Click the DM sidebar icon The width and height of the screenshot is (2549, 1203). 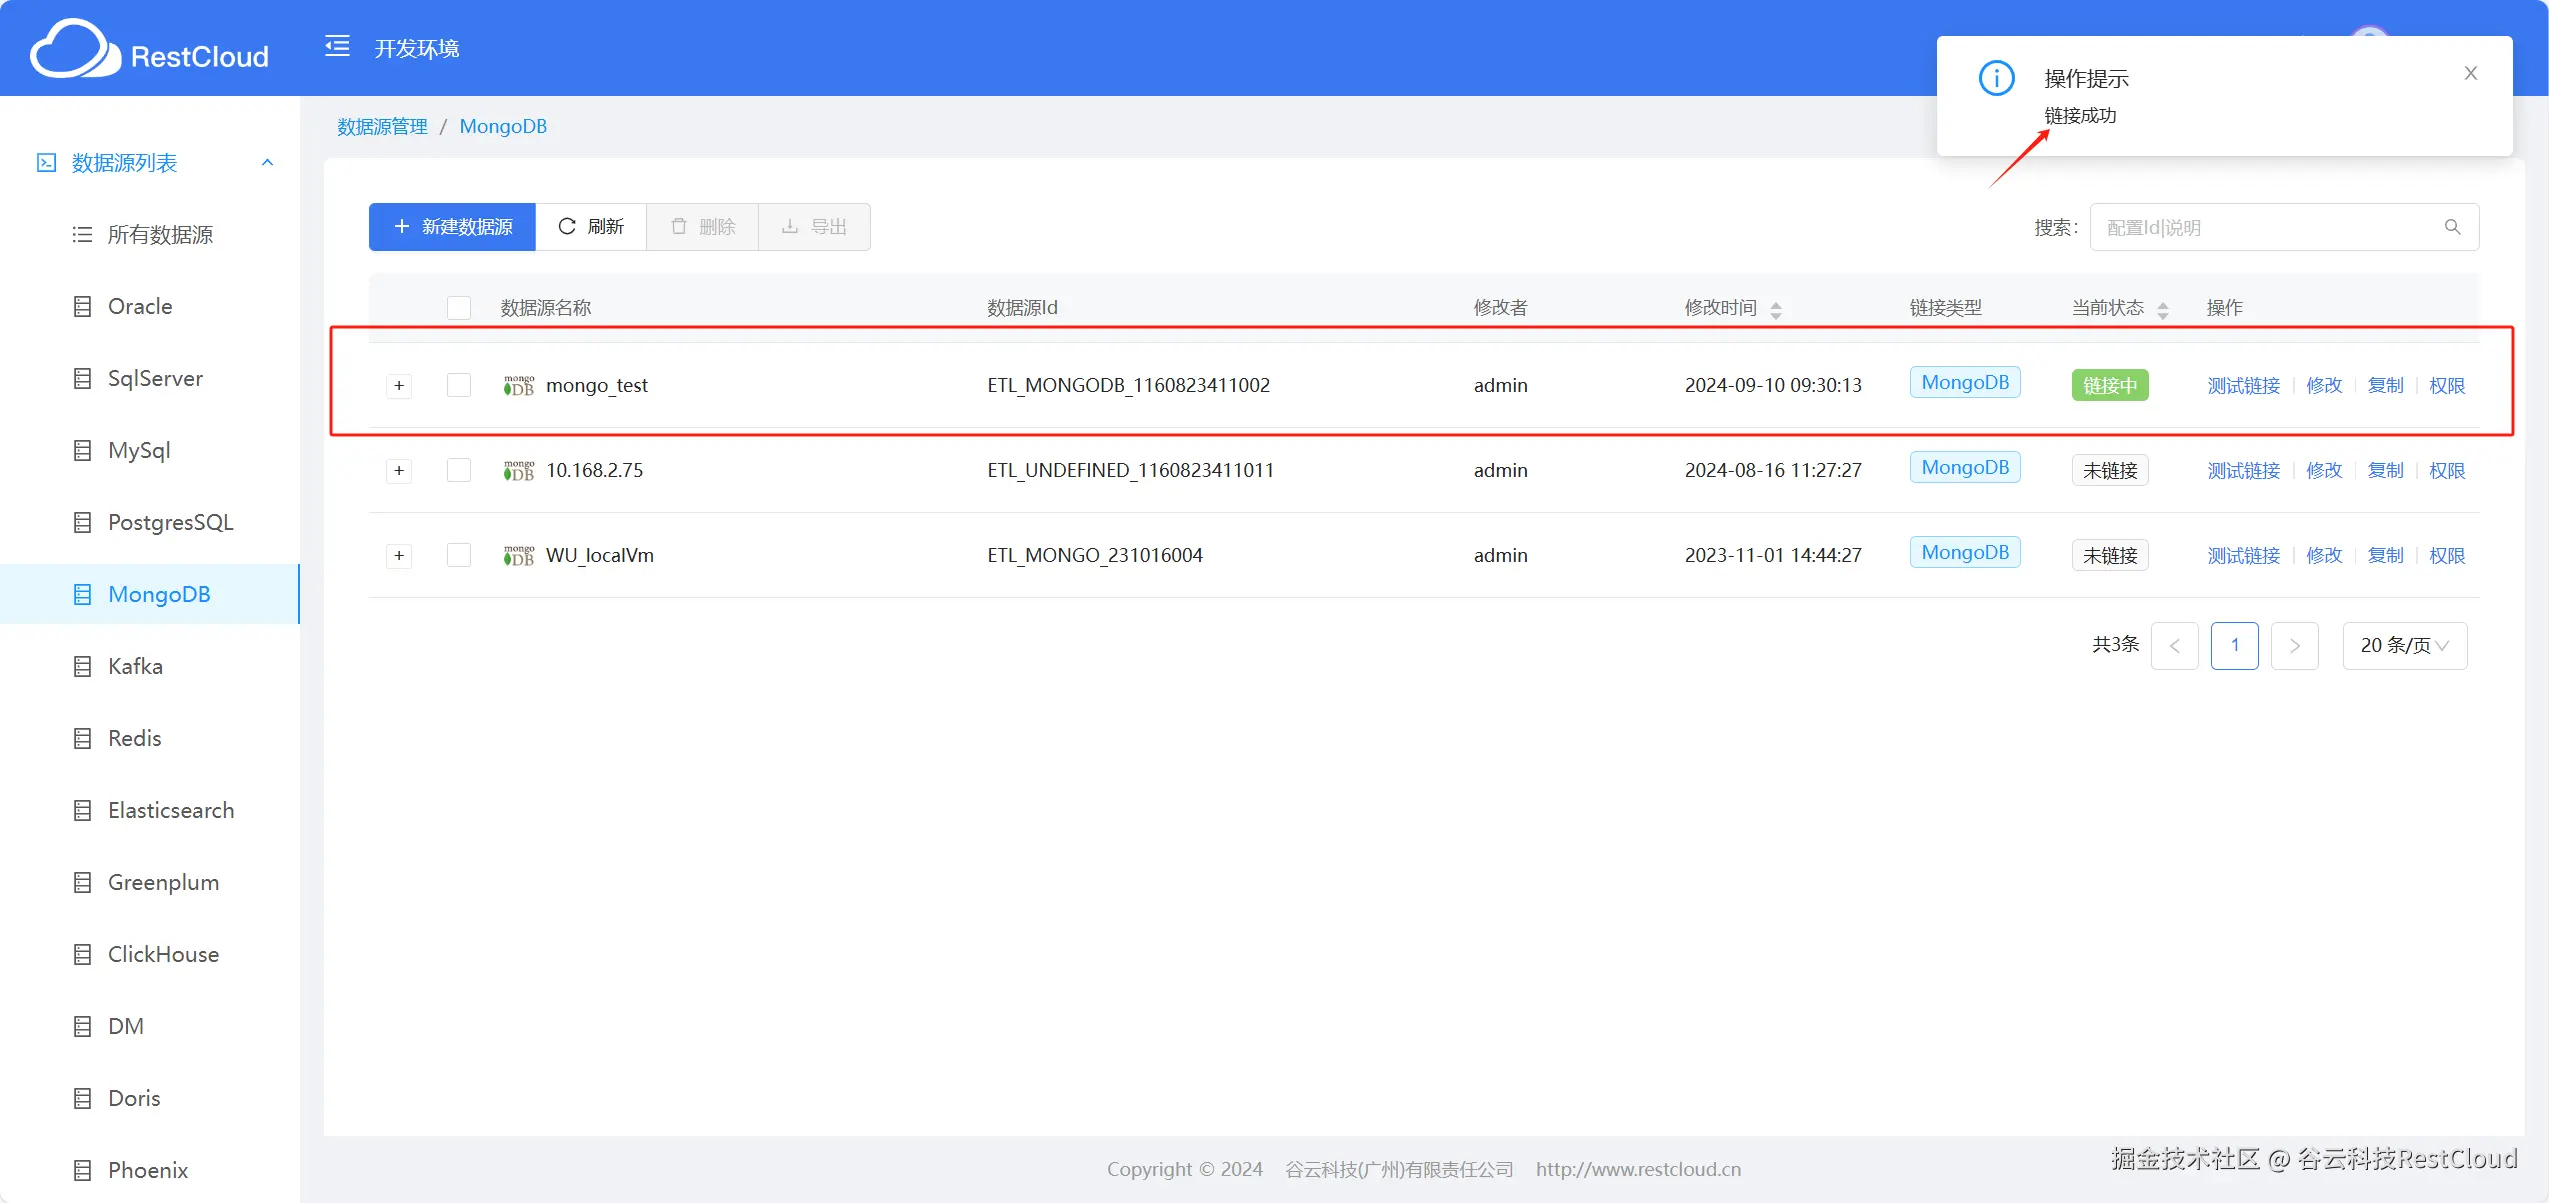(83, 1026)
